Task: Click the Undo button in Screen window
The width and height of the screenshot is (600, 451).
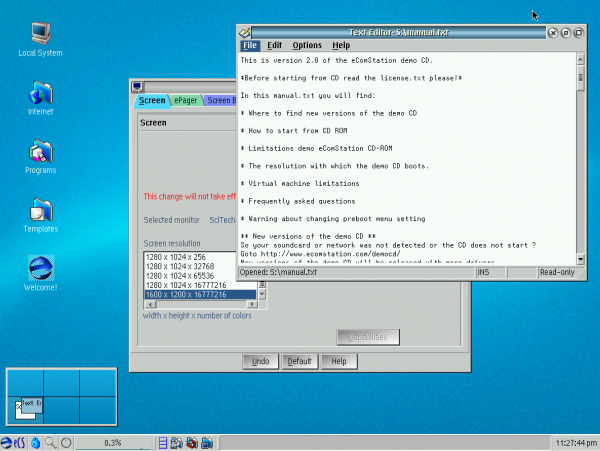Action: [260, 361]
